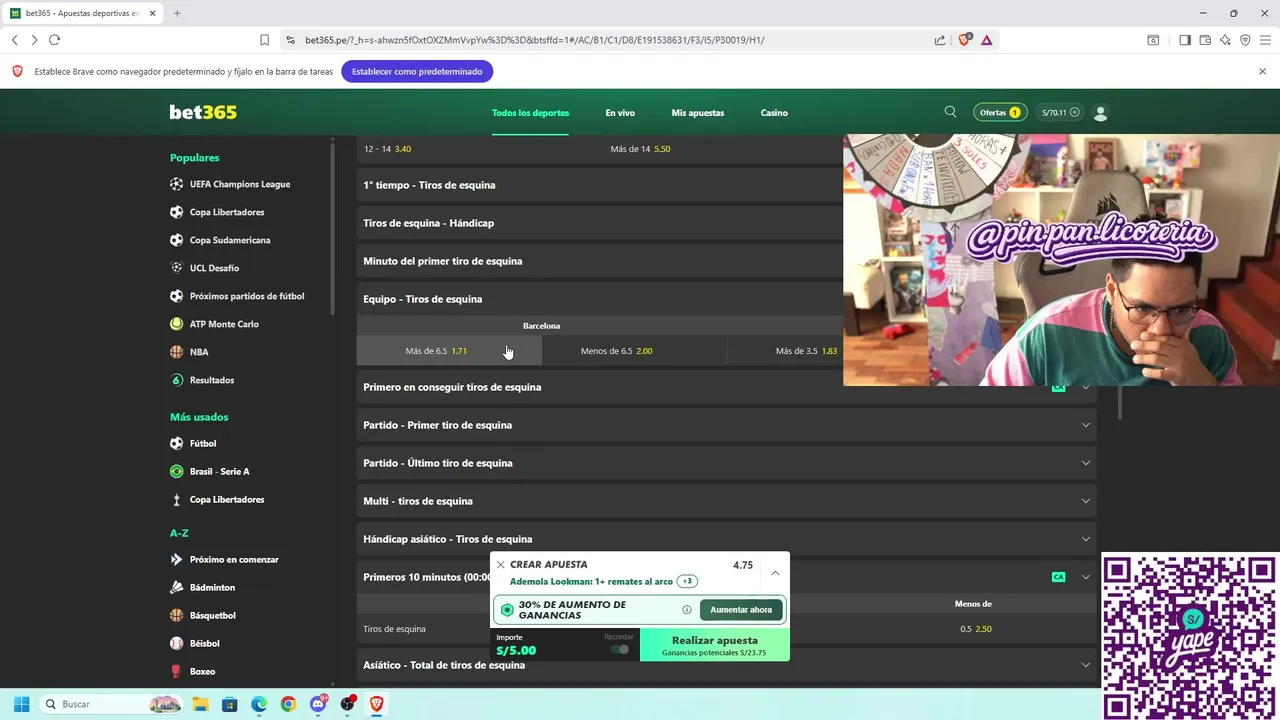The image size is (1280, 720).
Task: Toggle the Brave sidebar panel icon
Action: click(1185, 40)
